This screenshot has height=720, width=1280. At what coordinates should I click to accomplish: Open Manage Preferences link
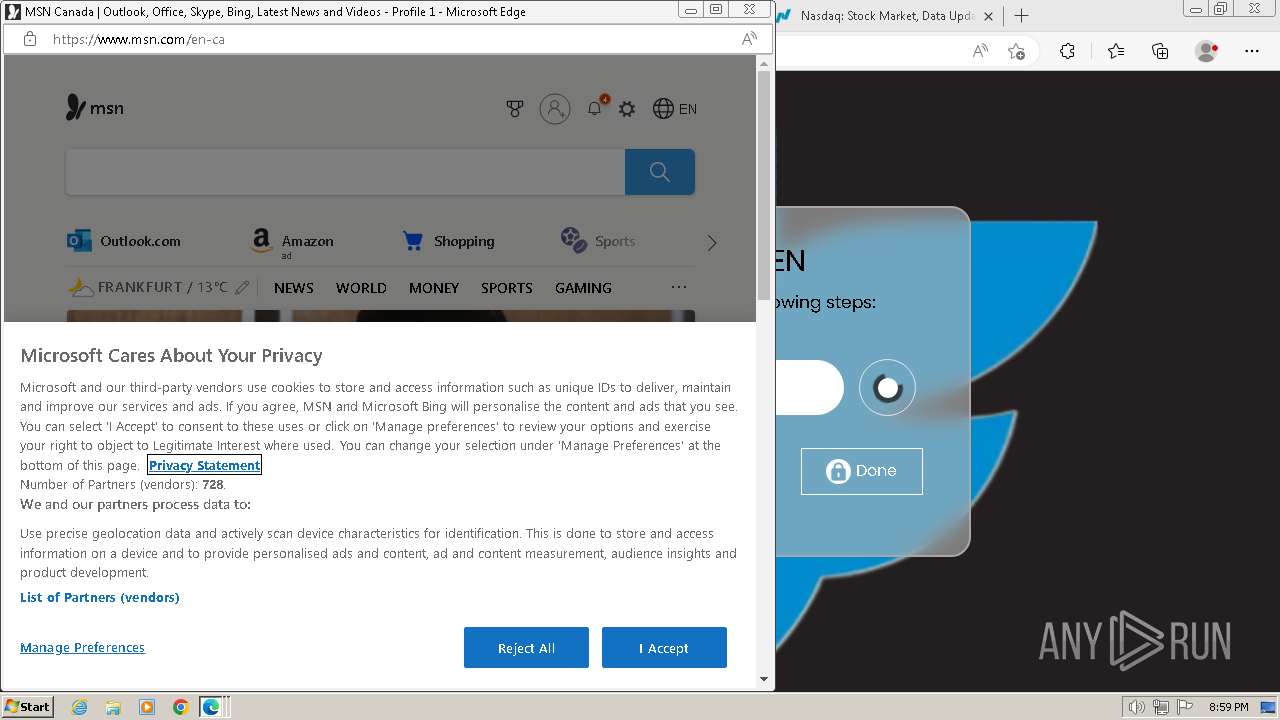[x=82, y=647]
